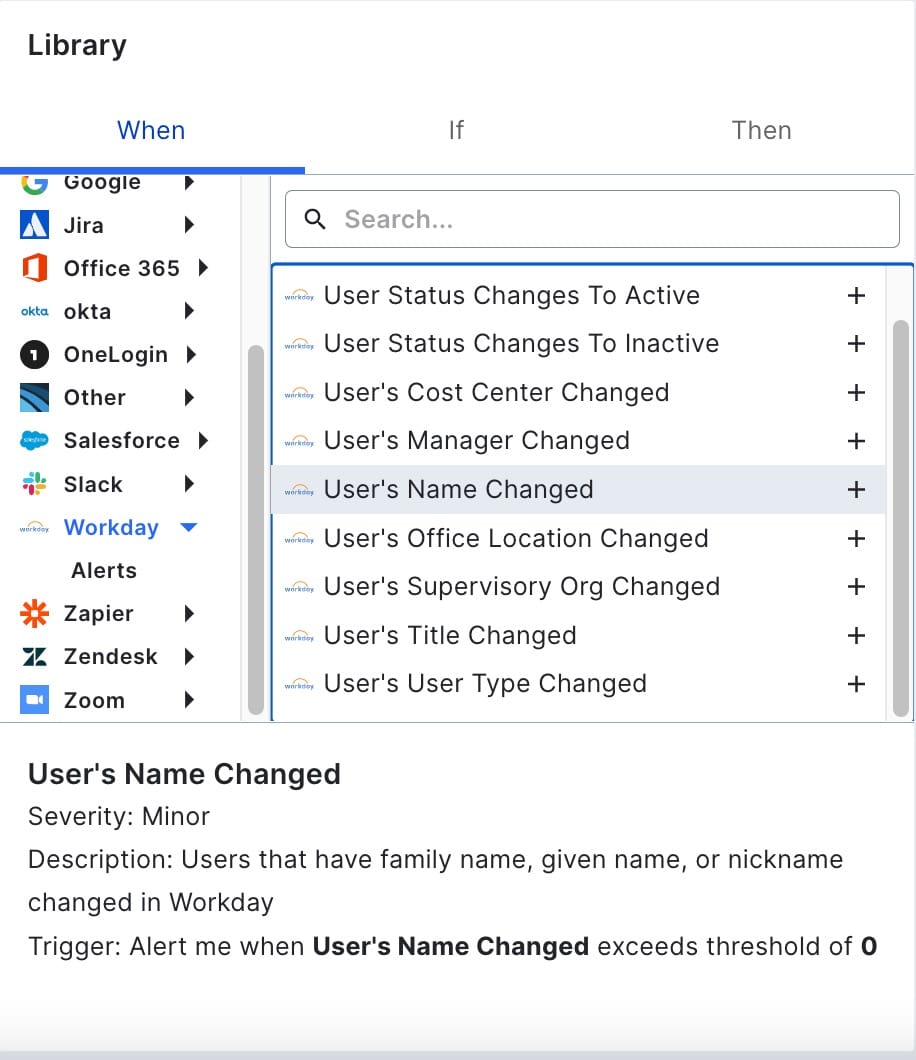Add User's Office Location Changed alert
The height and width of the screenshot is (1060, 916).
coord(857,538)
